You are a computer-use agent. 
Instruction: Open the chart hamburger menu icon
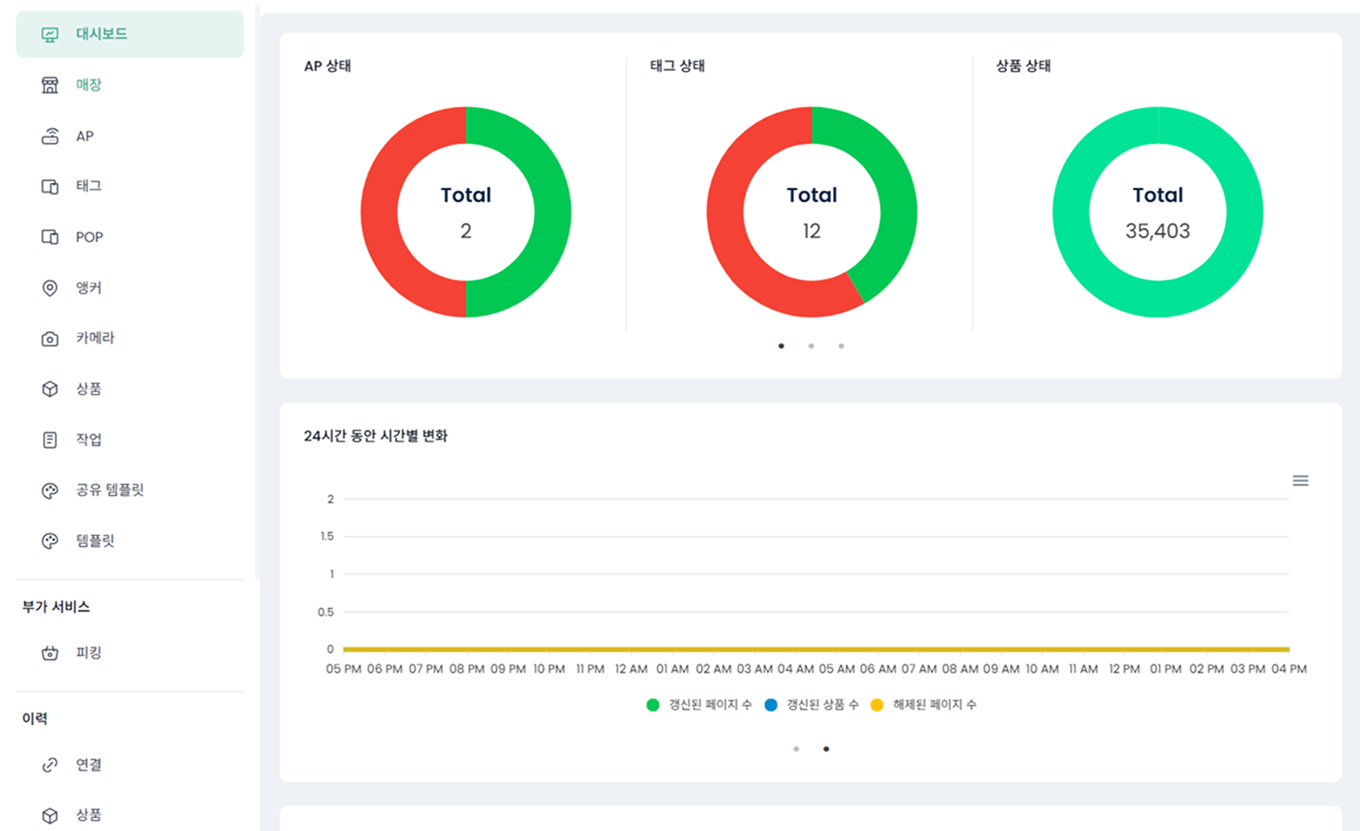[1300, 481]
